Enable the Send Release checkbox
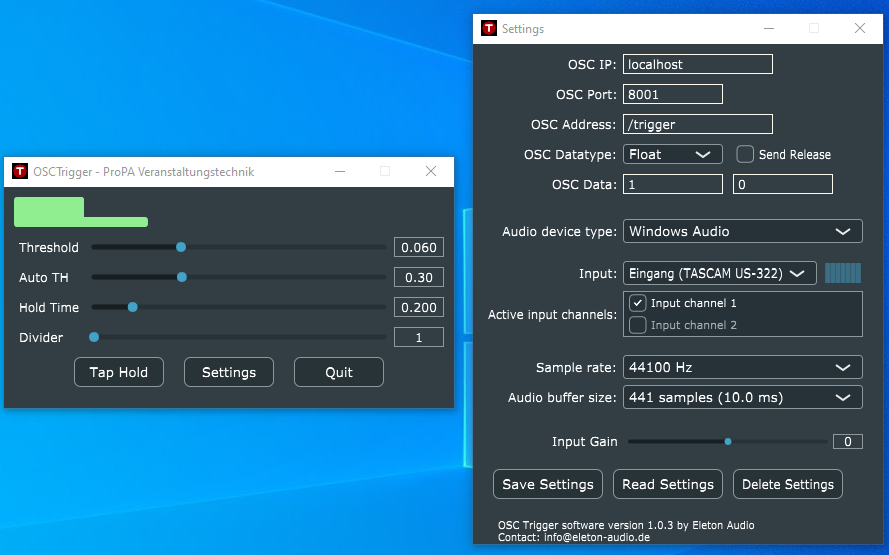The image size is (889, 555). (744, 154)
